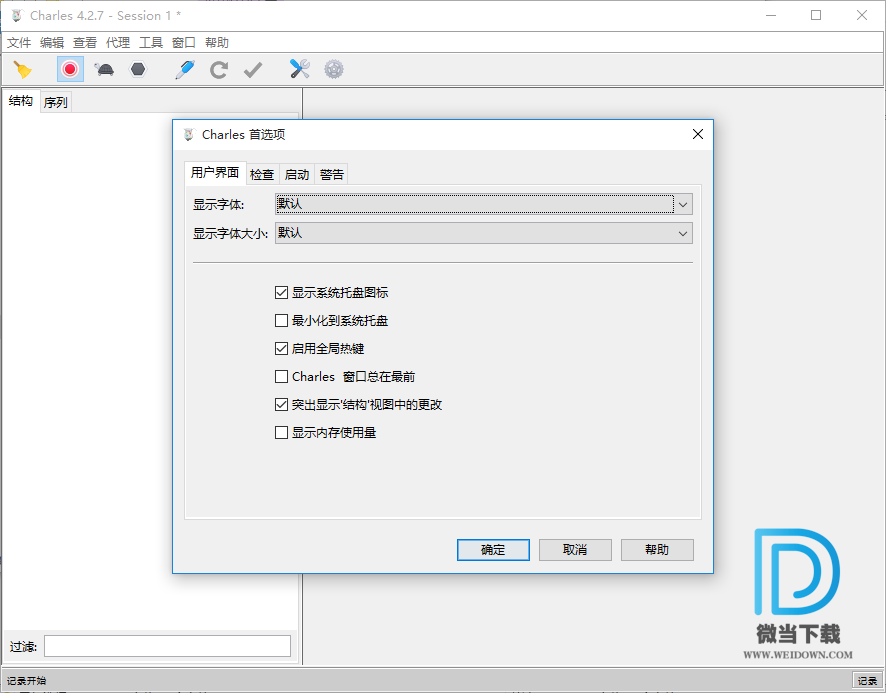The height and width of the screenshot is (693, 886).
Task: Open the 显示字体 dropdown
Action: tap(484, 204)
